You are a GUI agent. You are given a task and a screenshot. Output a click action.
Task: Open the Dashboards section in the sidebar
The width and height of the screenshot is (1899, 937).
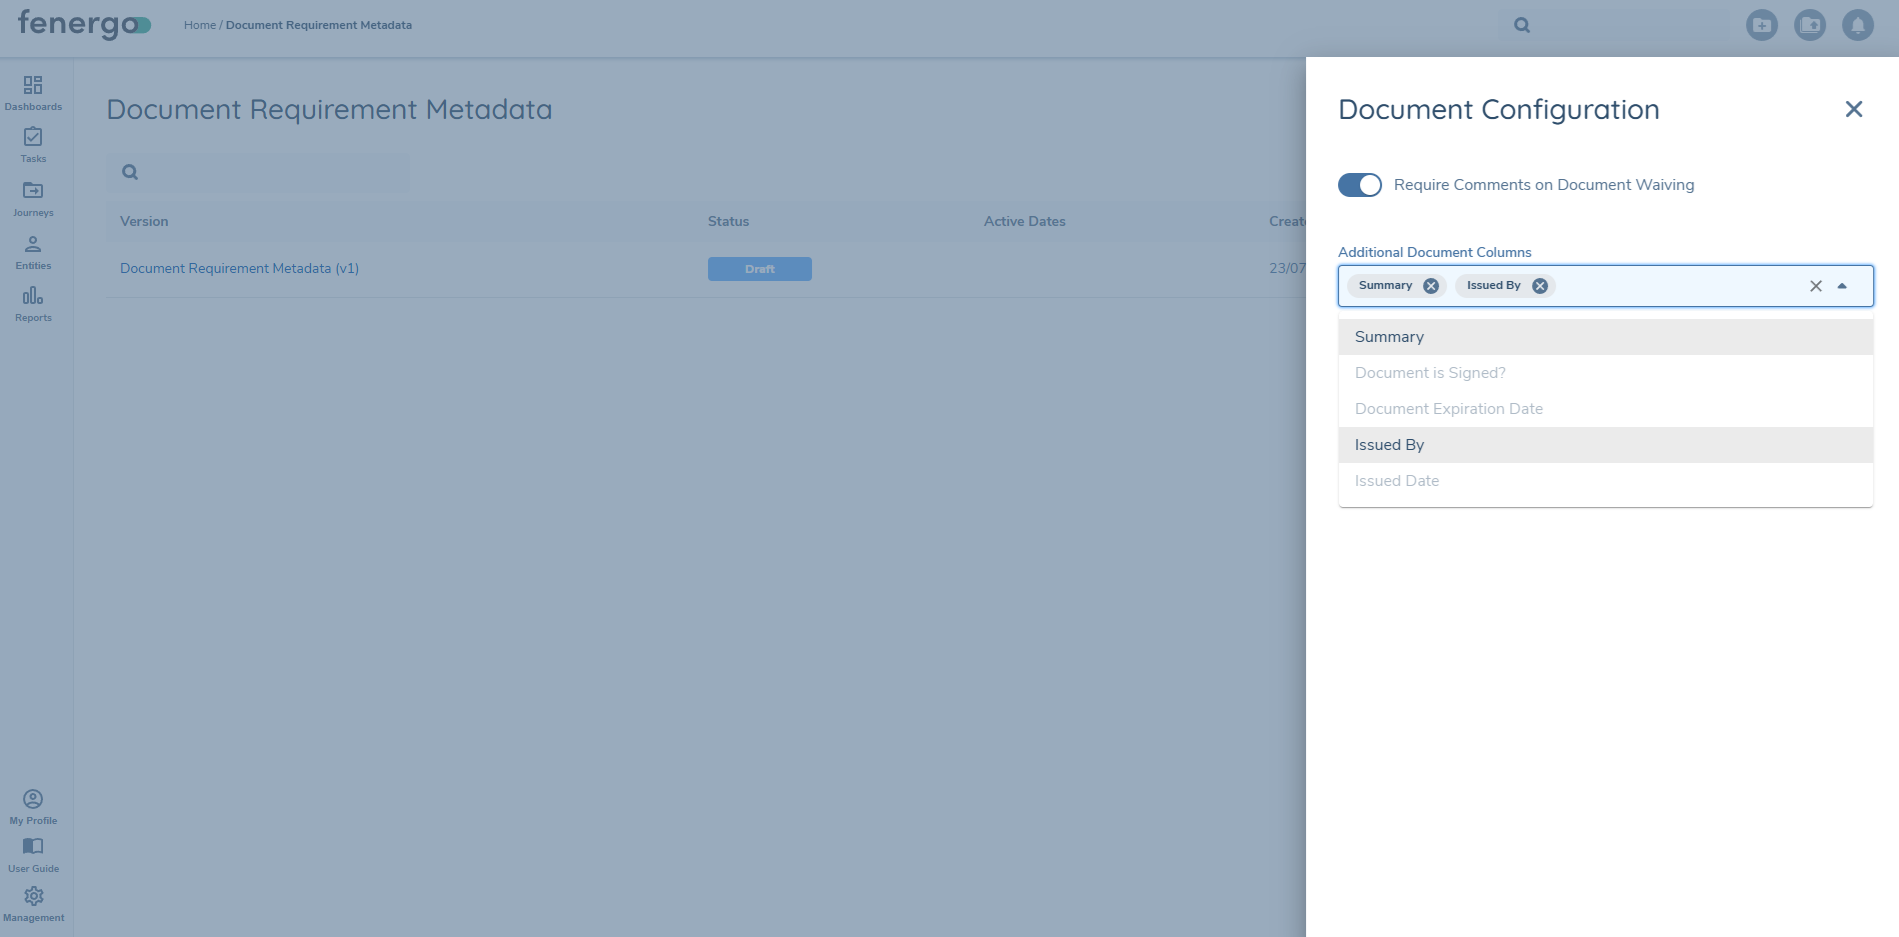[33, 92]
